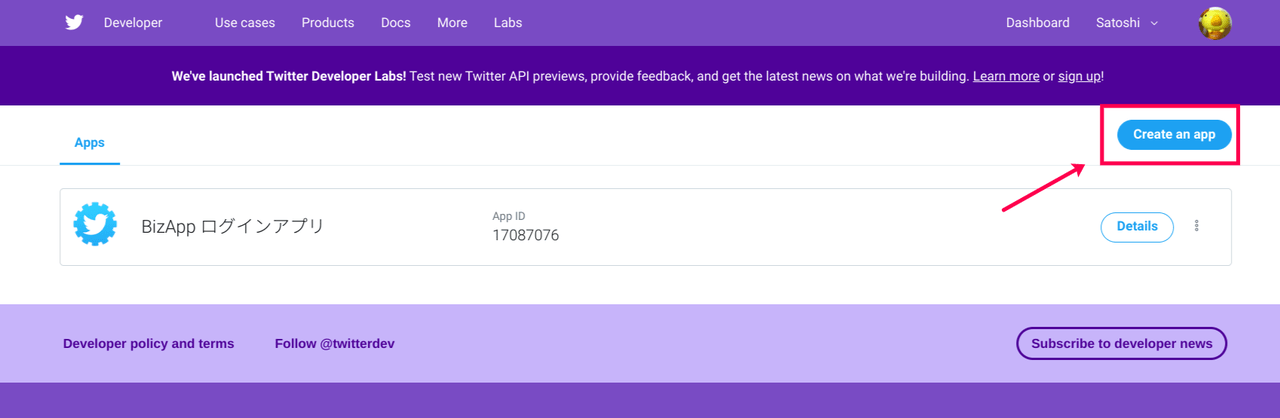The height and width of the screenshot is (418, 1280).
Task: Click the Create an app button
Action: pos(1174,134)
